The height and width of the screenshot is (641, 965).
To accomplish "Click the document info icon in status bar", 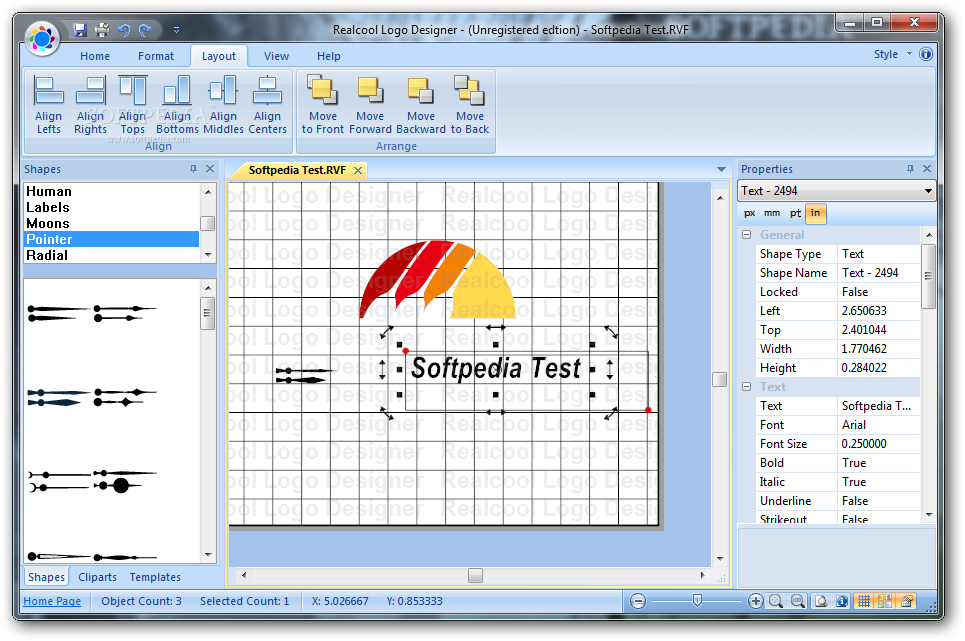I will 843,601.
